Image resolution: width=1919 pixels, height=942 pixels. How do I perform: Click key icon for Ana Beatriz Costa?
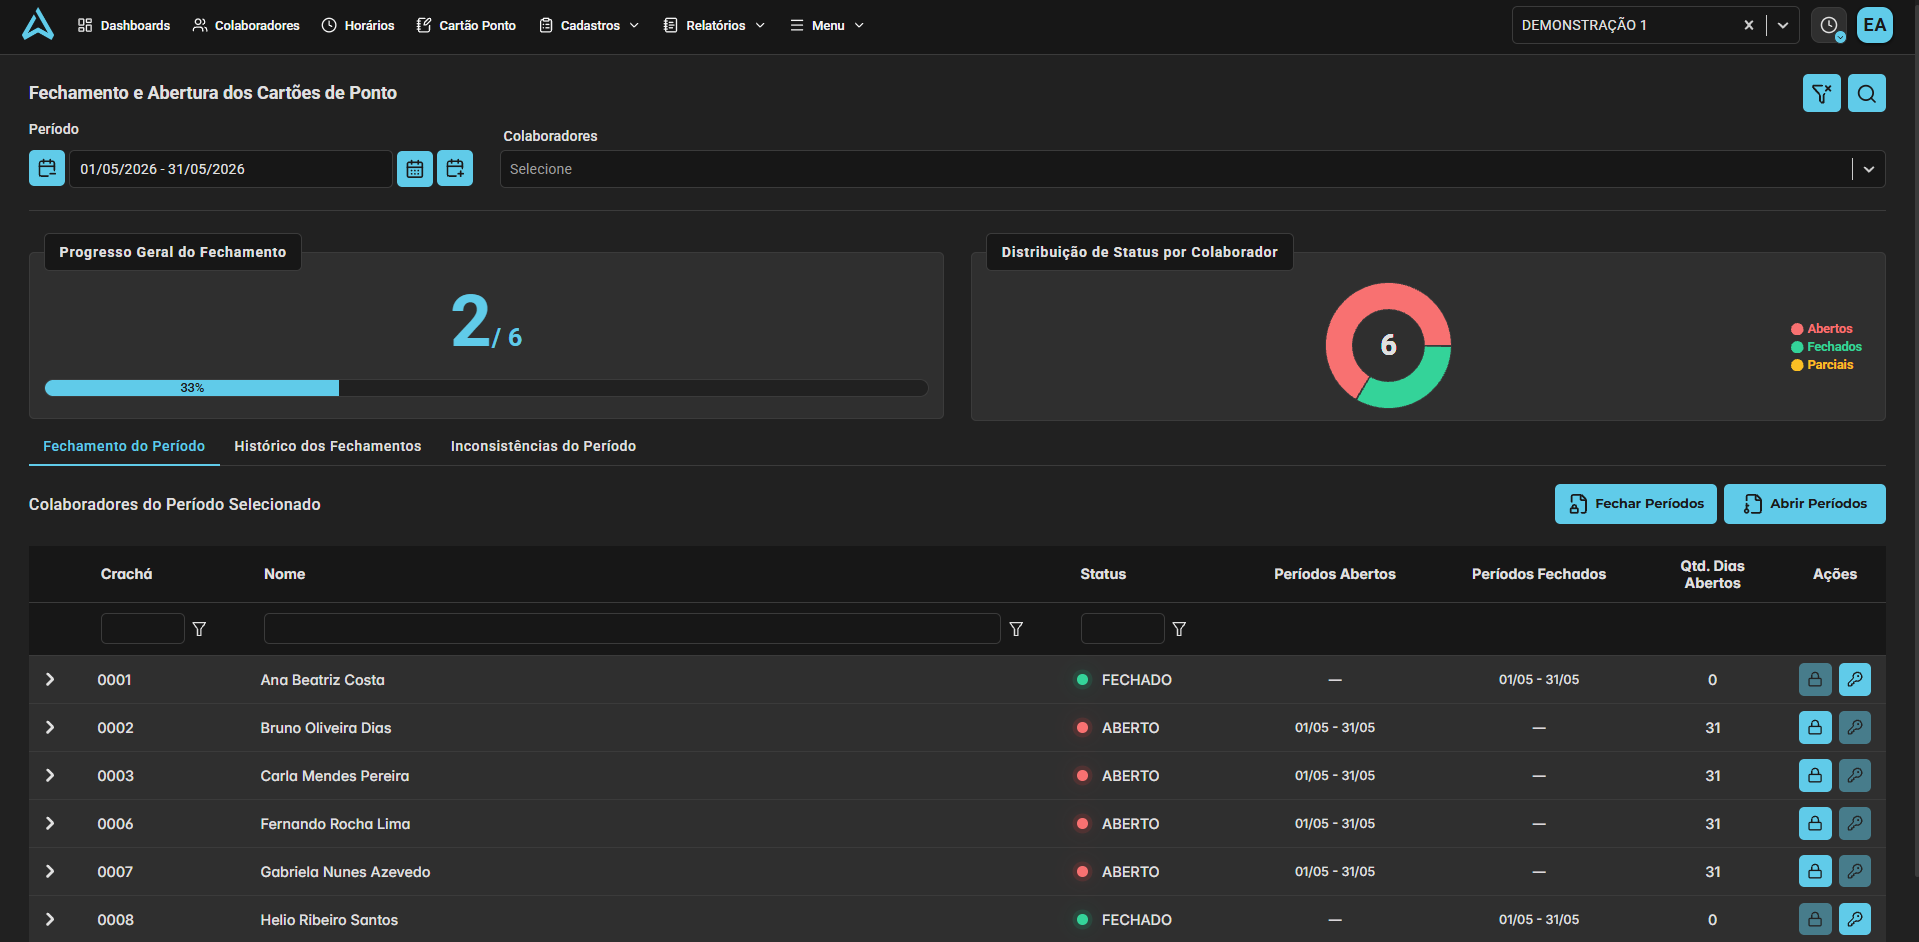click(x=1855, y=679)
